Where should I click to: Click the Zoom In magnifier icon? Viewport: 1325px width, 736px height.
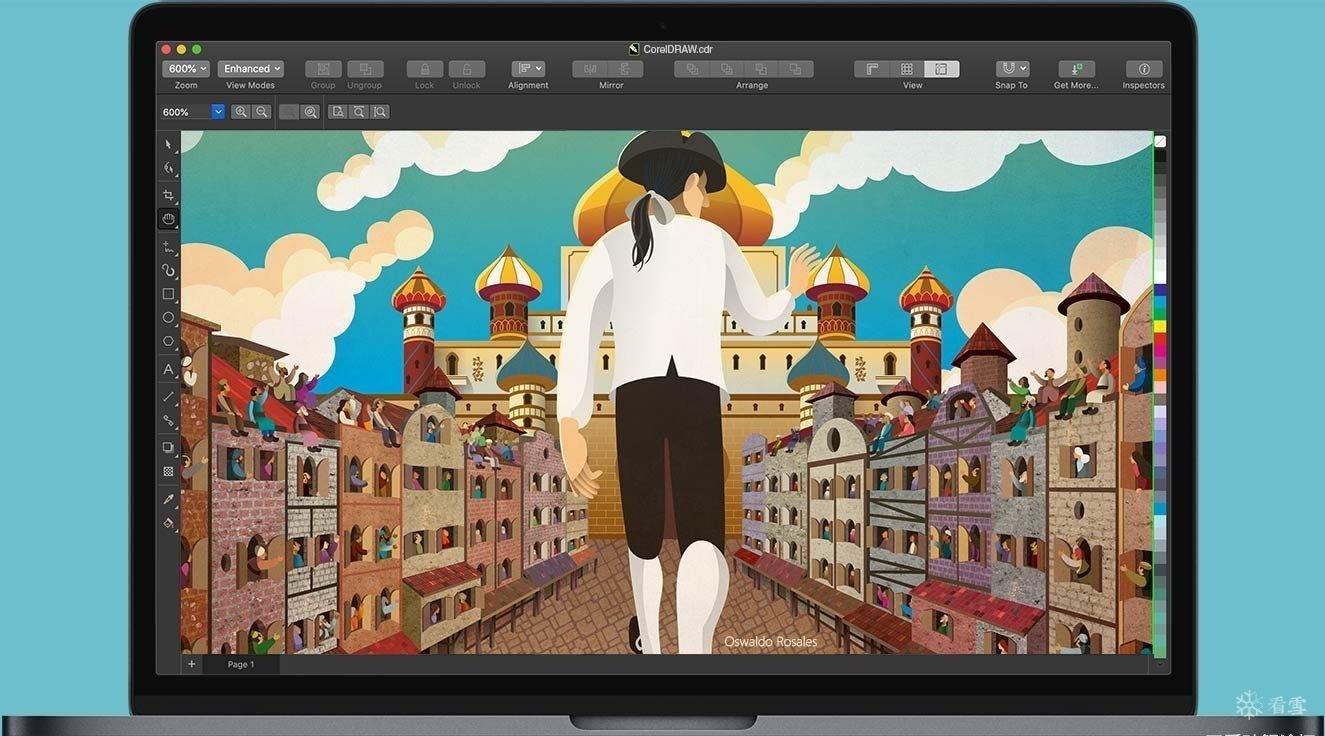point(240,112)
